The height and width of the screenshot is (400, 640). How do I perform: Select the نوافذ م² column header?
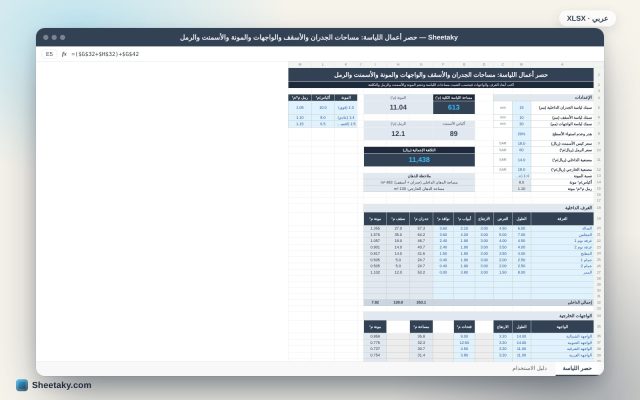pyautogui.click(x=443, y=218)
